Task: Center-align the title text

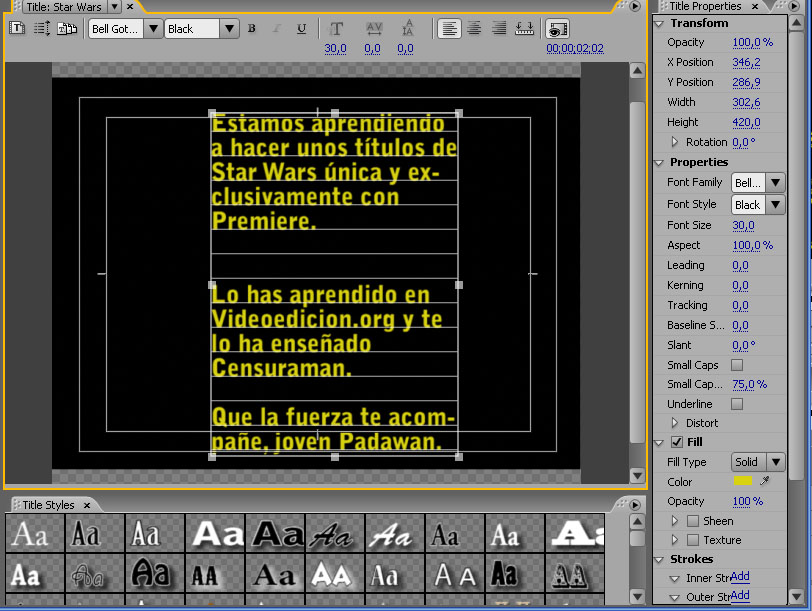Action: (474, 29)
